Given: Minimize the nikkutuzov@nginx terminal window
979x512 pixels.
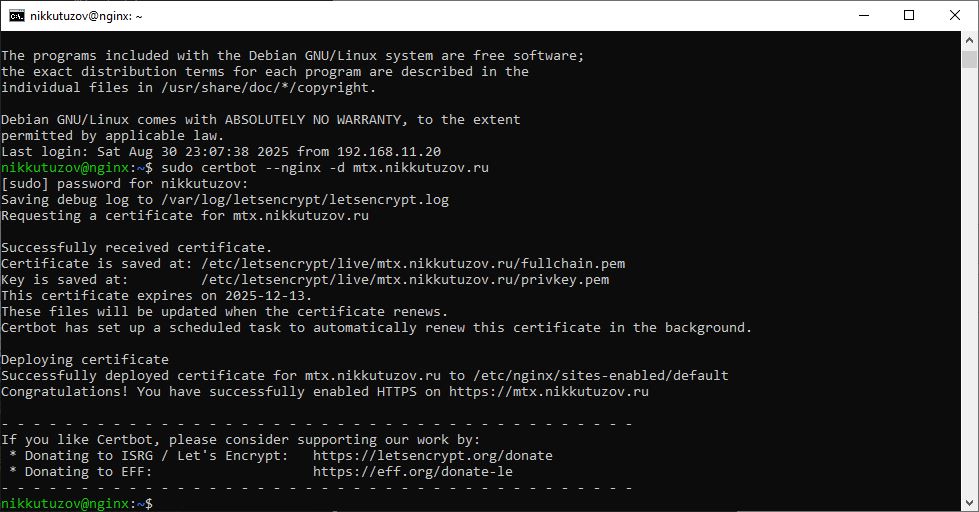Looking at the screenshot, I should coord(864,16).
